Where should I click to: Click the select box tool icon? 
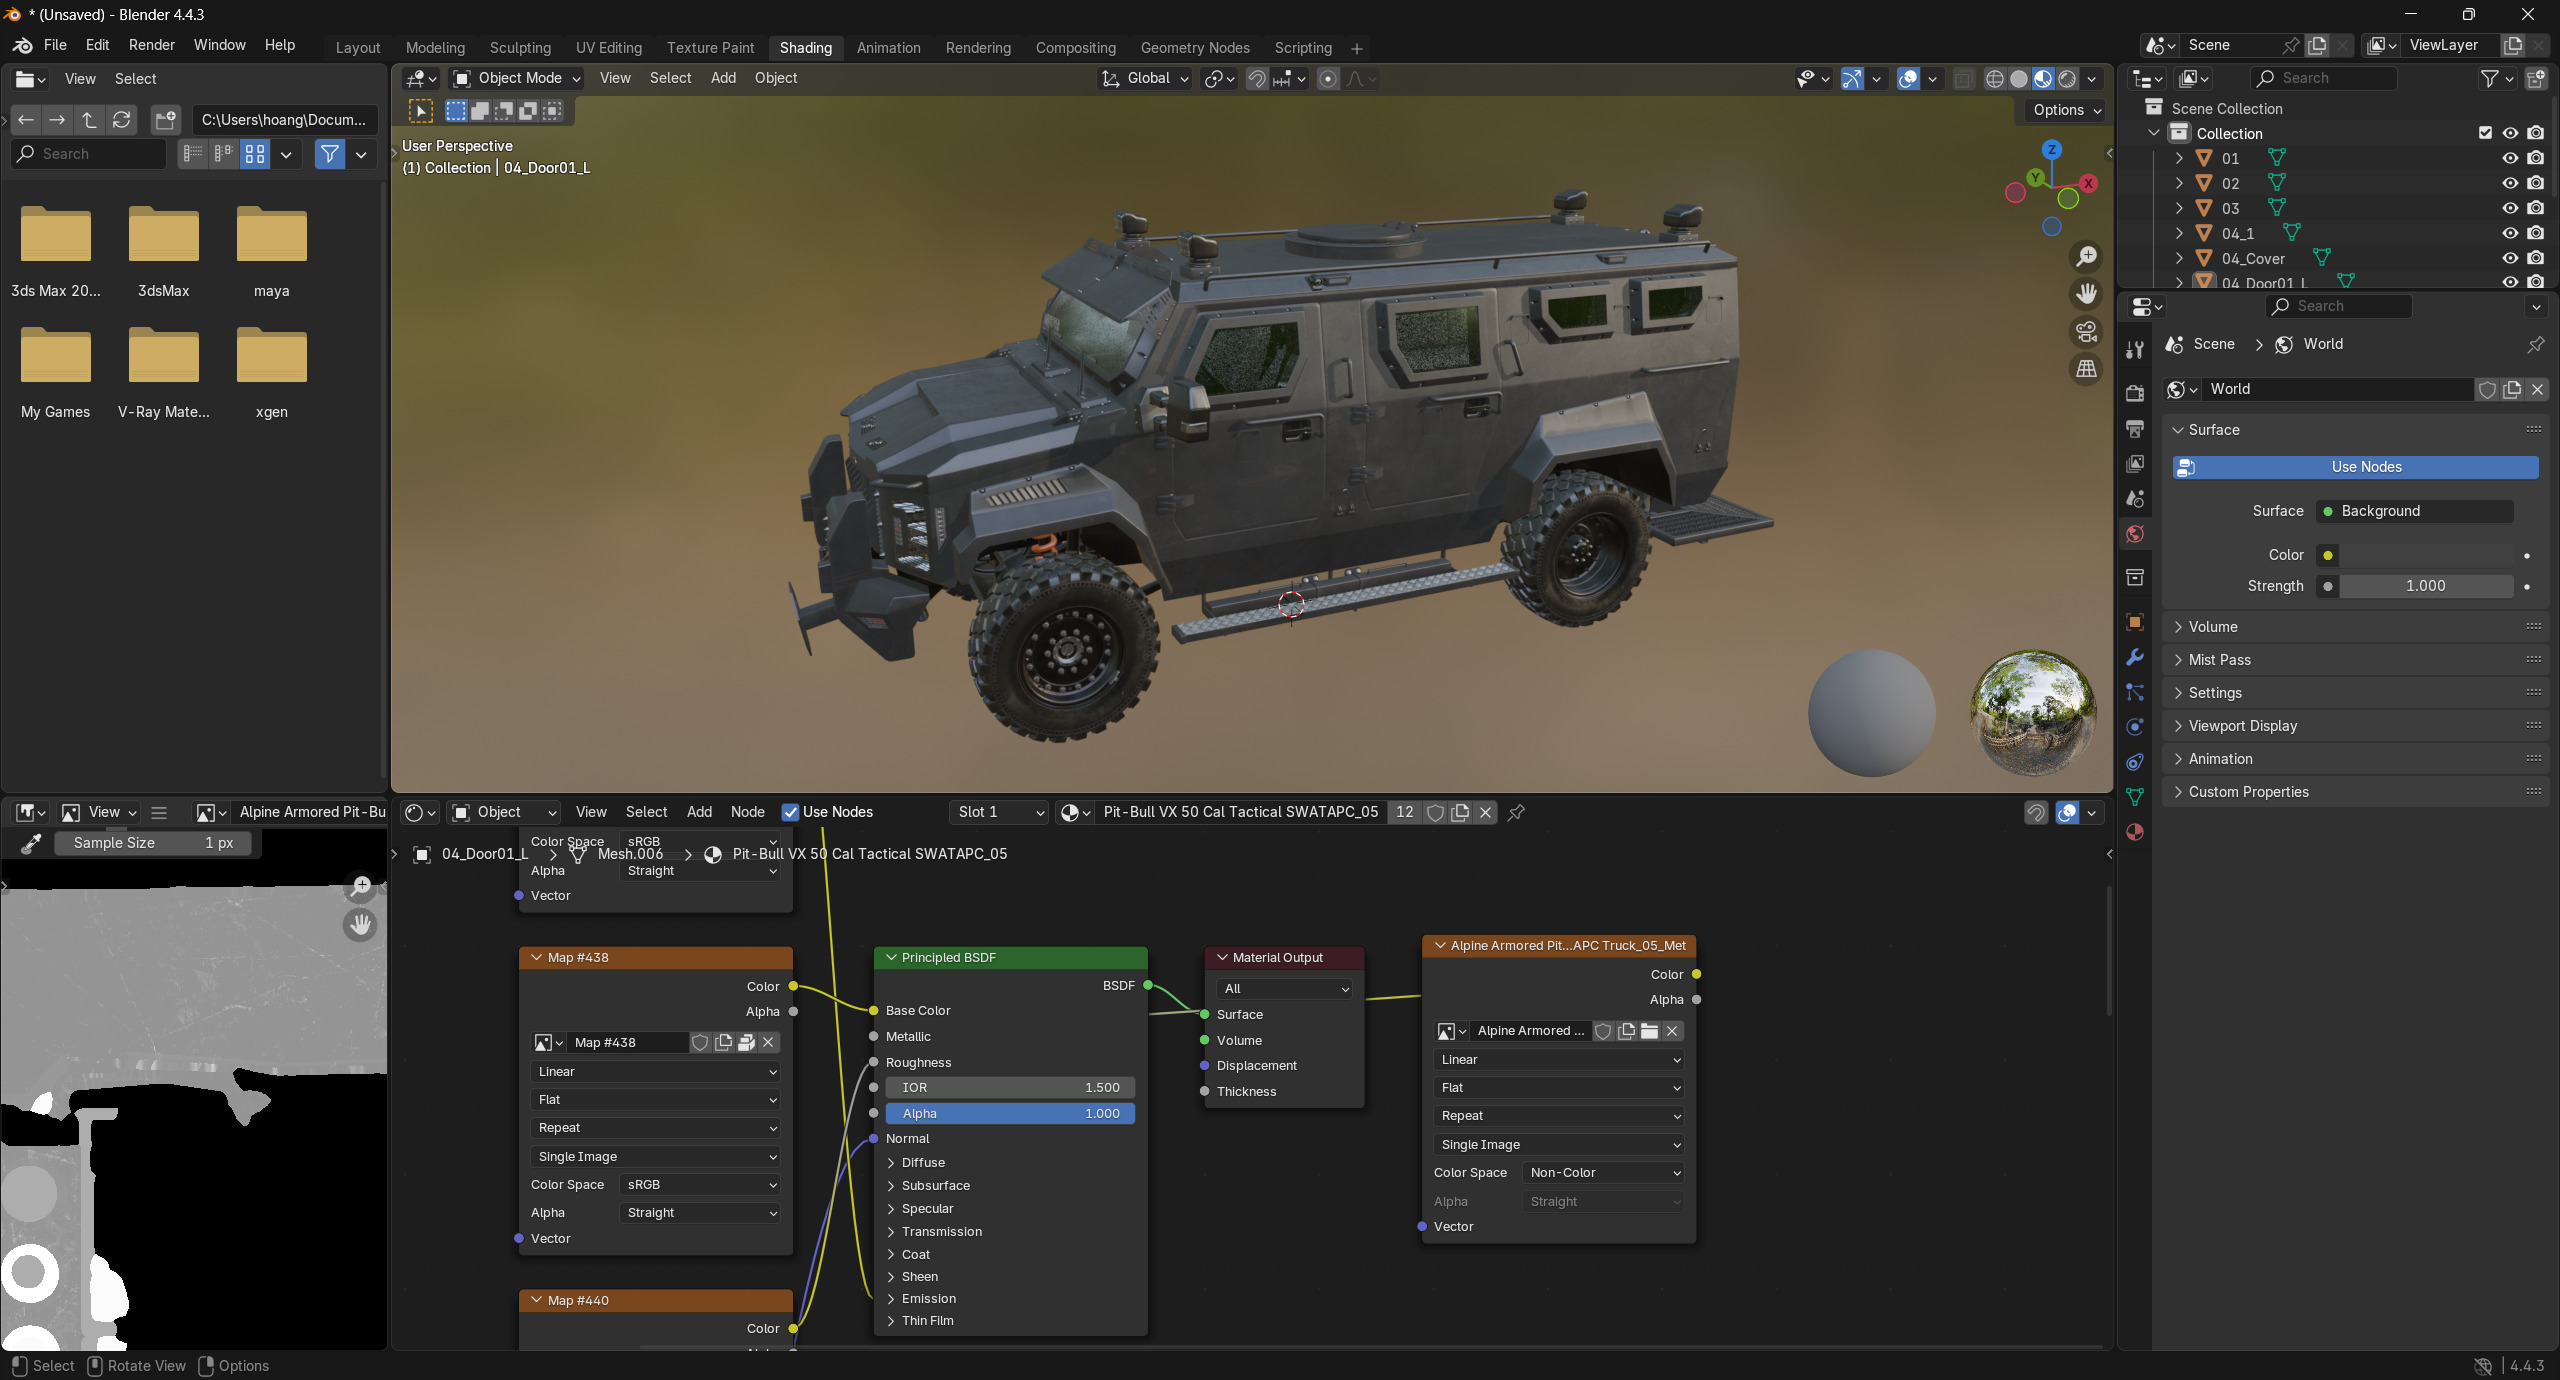click(421, 111)
